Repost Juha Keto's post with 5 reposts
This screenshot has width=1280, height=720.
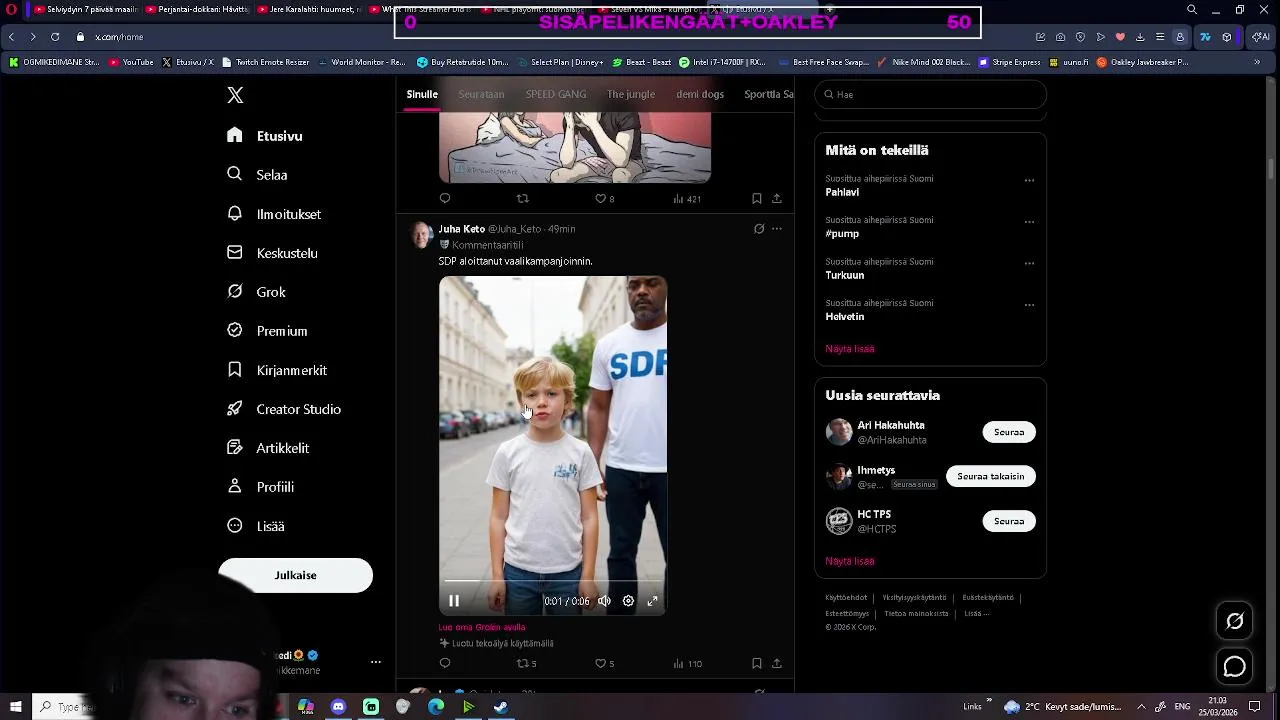coord(526,663)
